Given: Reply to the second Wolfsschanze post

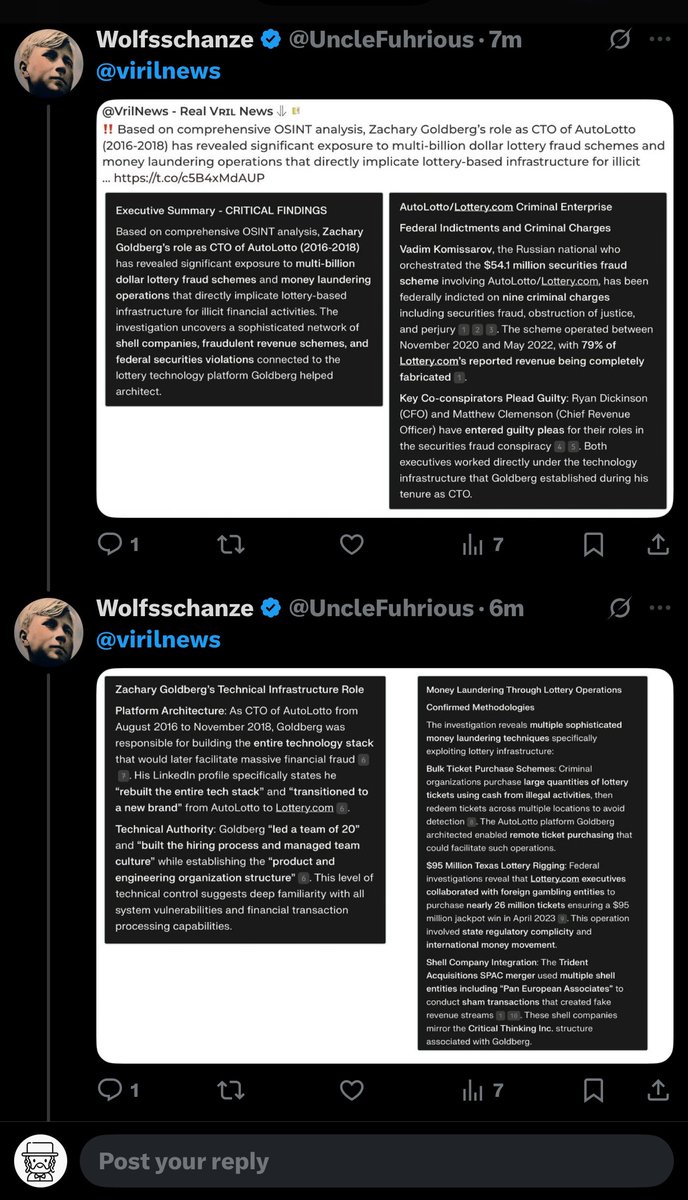Looking at the screenshot, I should pos(110,1090).
